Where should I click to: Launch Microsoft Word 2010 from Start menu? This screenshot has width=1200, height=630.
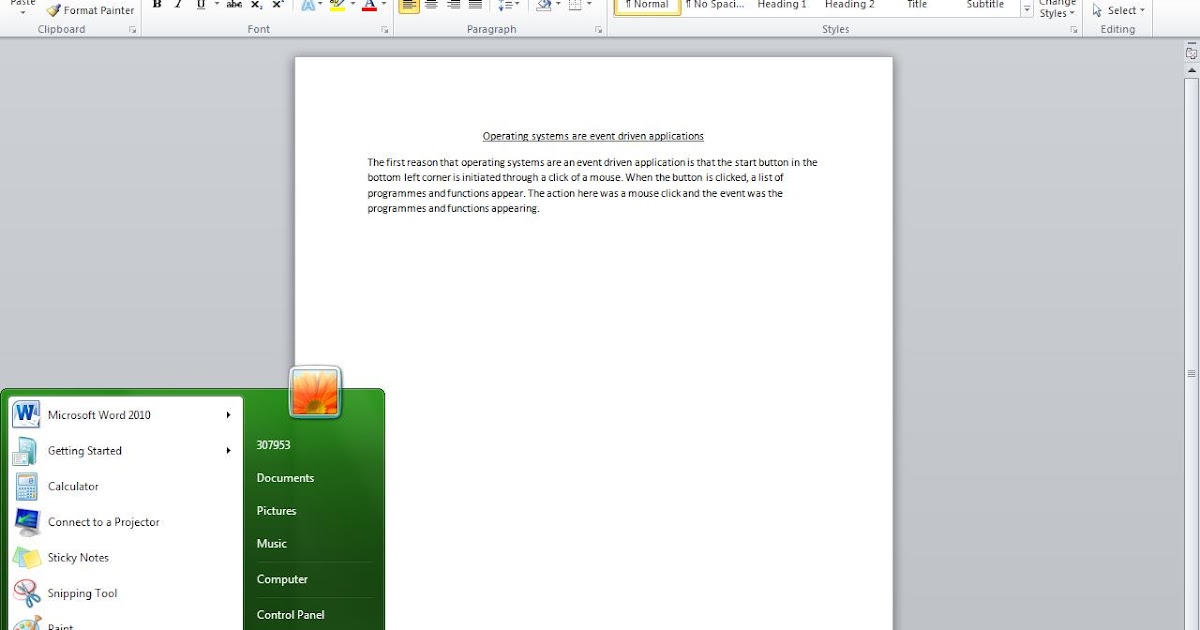click(124, 414)
